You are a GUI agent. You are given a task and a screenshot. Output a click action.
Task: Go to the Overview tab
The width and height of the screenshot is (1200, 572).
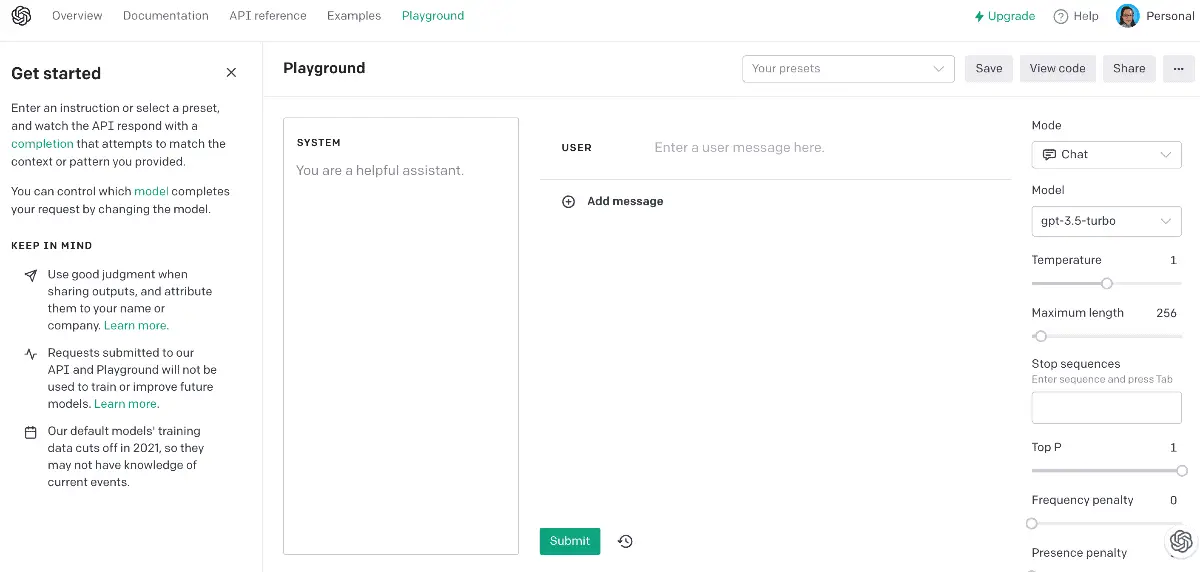[x=77, y=16]
